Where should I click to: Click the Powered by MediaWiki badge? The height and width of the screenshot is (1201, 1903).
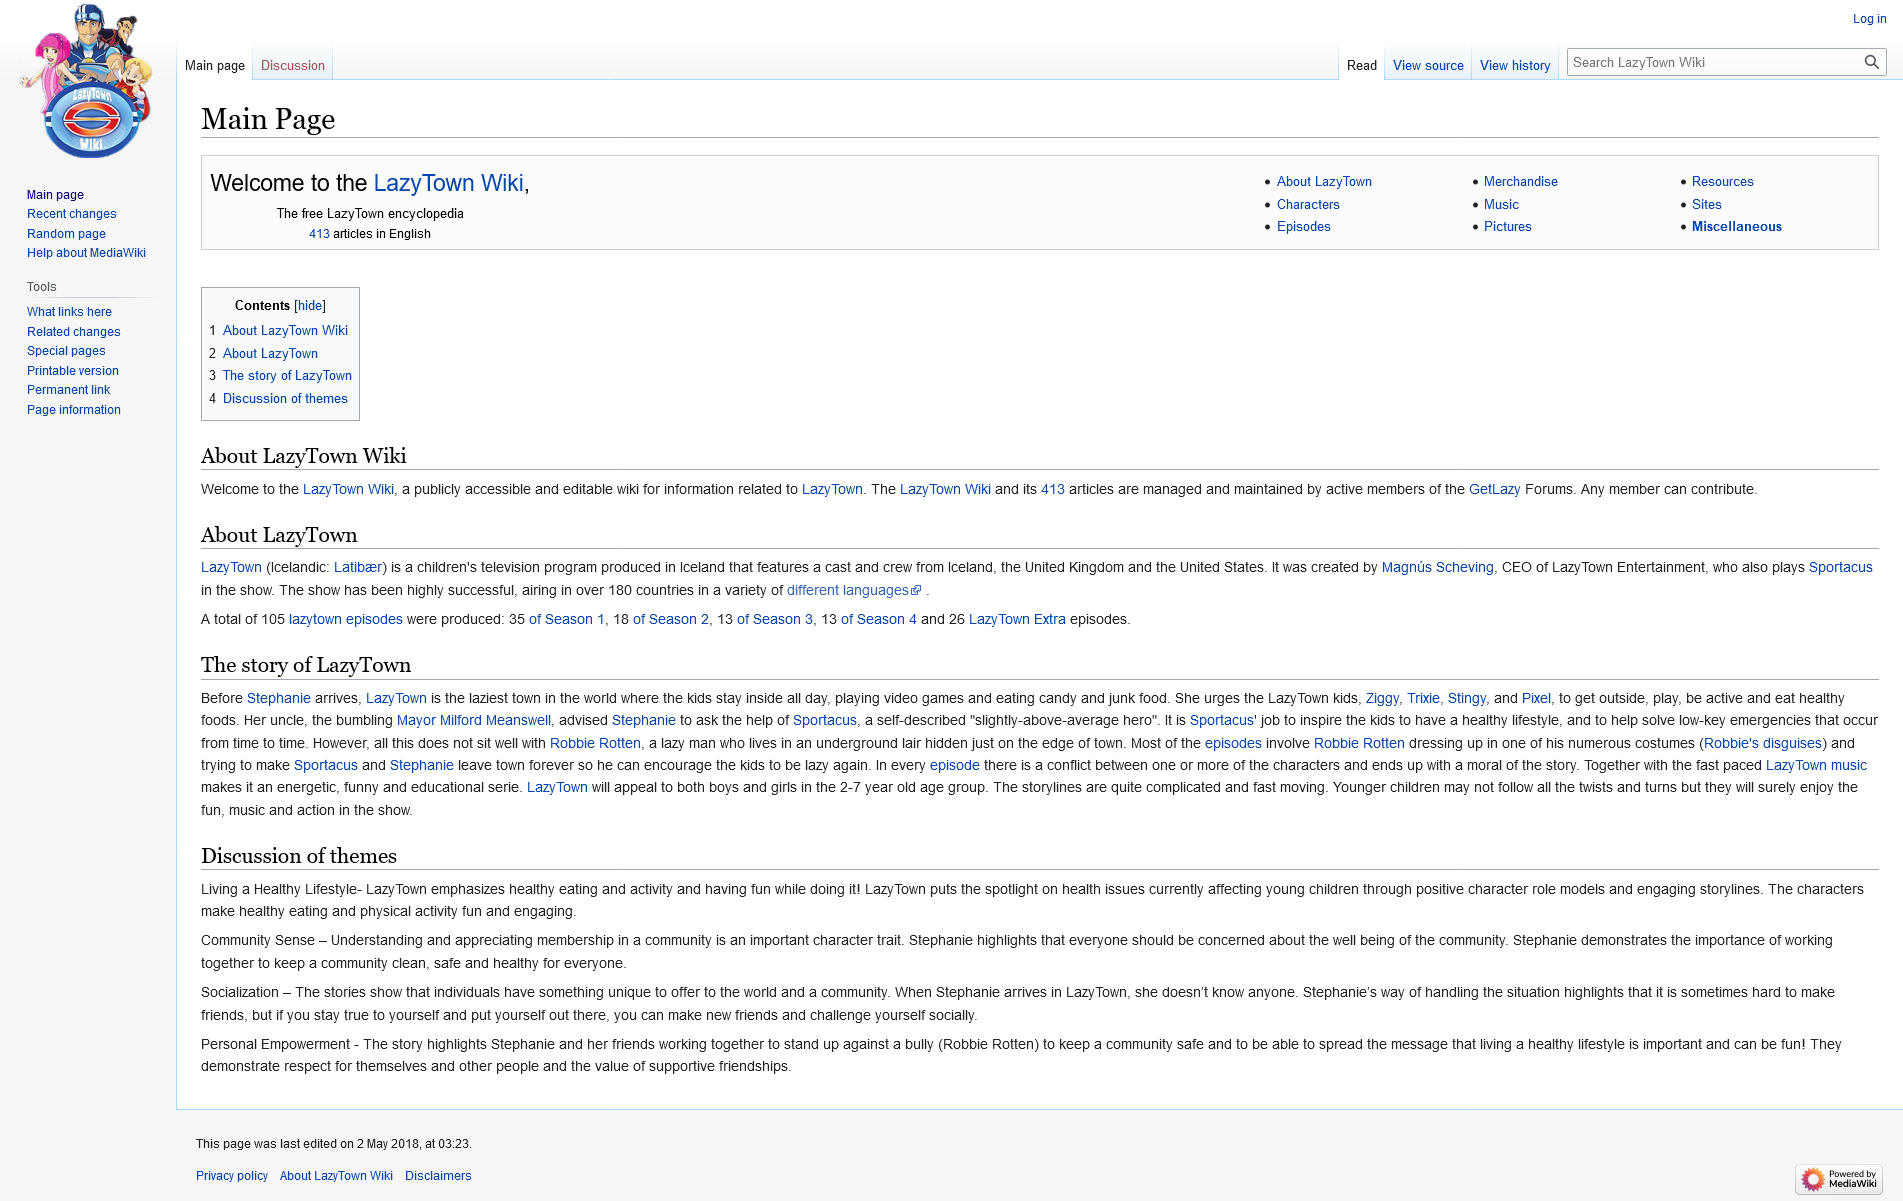point(1839,1179)
